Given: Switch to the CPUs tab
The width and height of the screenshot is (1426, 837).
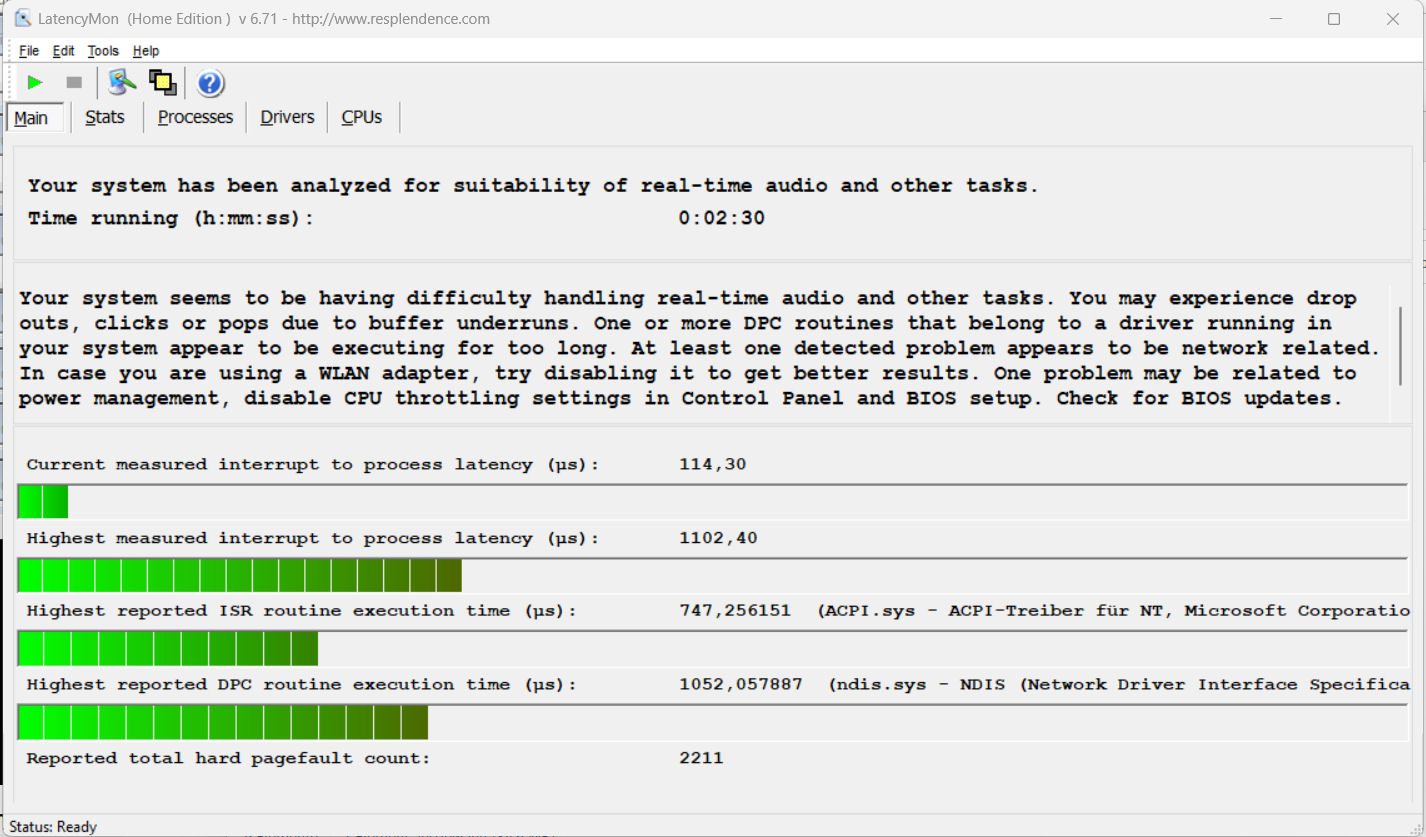Looking at the screenshot, I should tap(362, 117).
